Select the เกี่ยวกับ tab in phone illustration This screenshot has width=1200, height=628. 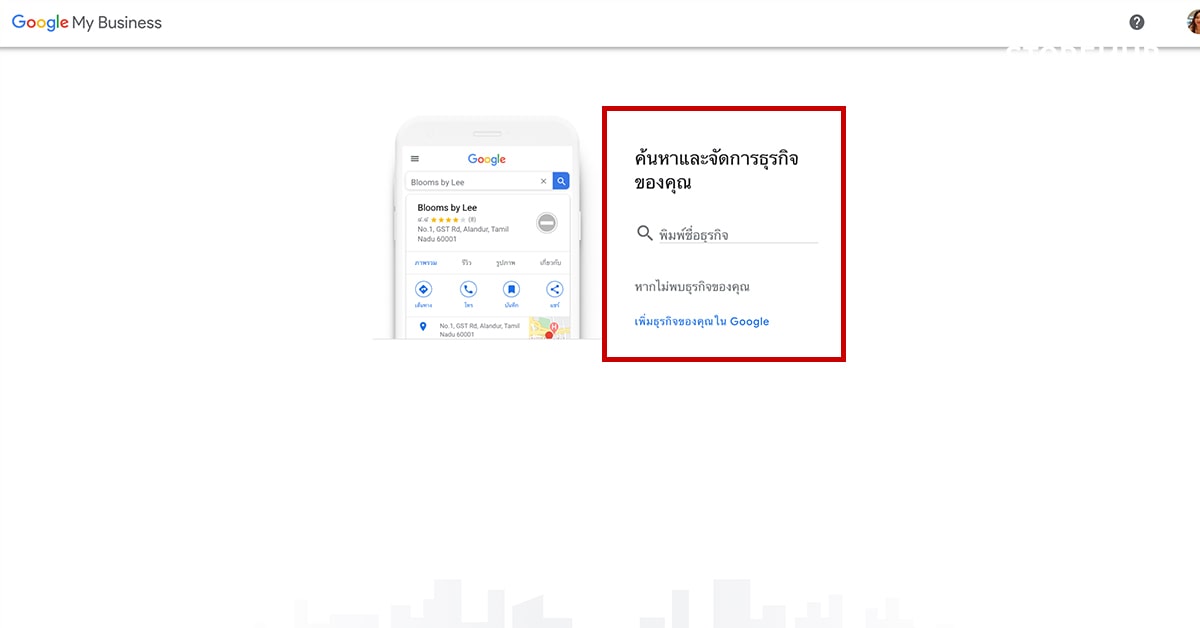click(x=550, y=263)
